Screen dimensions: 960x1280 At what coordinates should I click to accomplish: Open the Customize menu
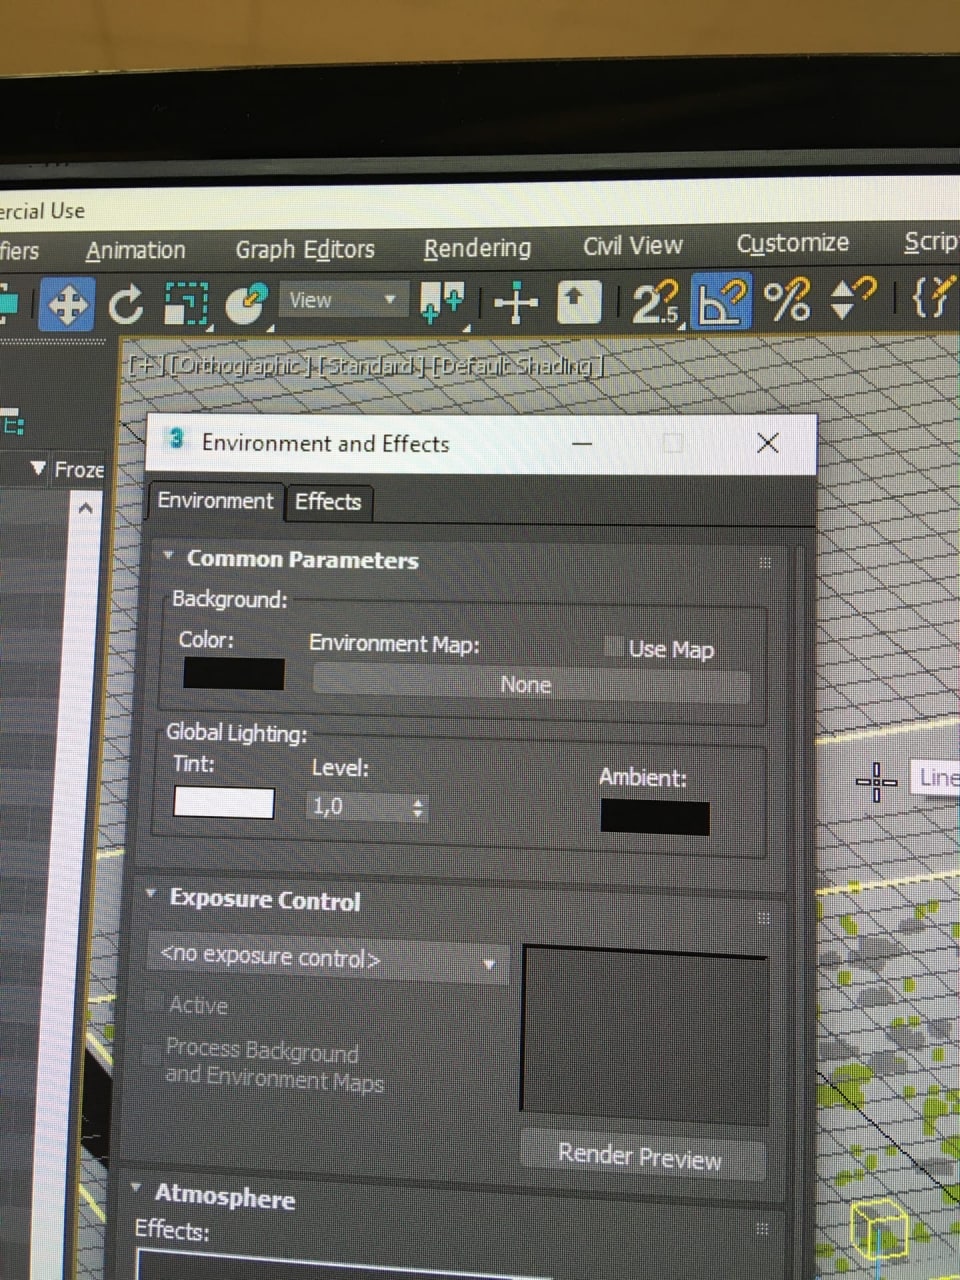792,243
